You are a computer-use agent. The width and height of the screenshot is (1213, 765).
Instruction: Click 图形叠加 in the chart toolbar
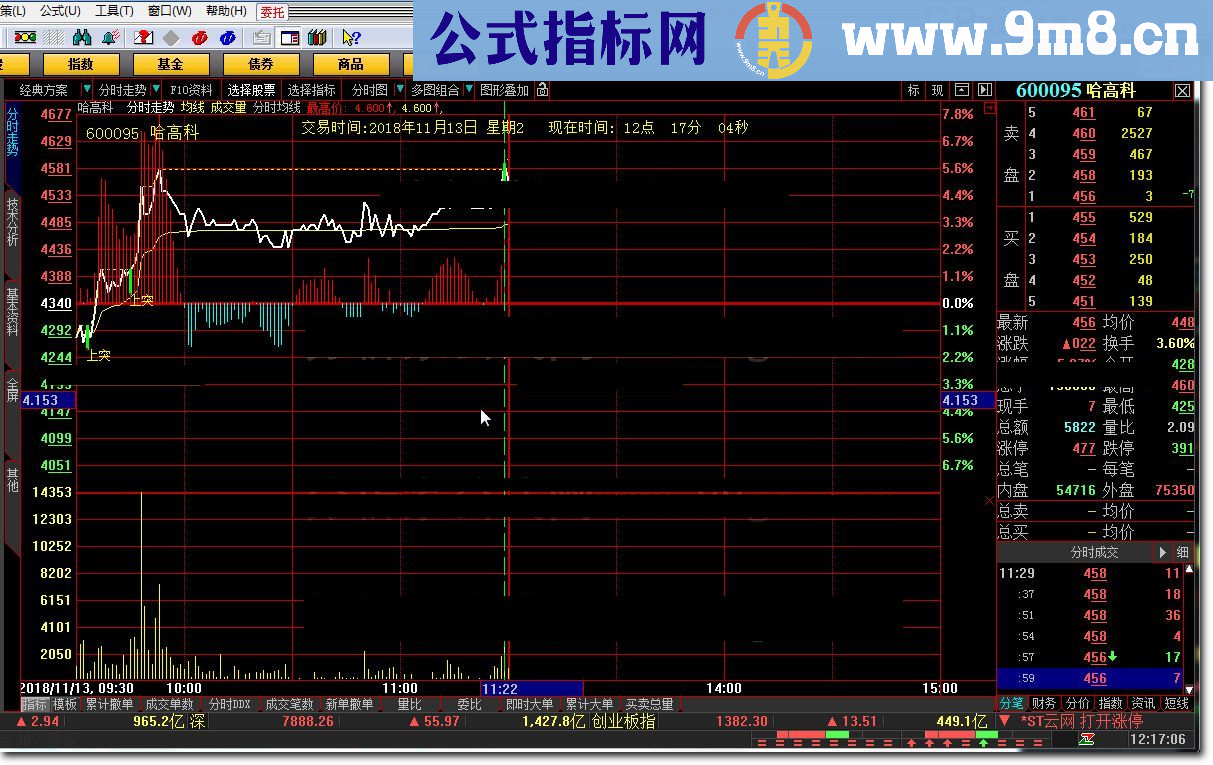tap(506, 90)
